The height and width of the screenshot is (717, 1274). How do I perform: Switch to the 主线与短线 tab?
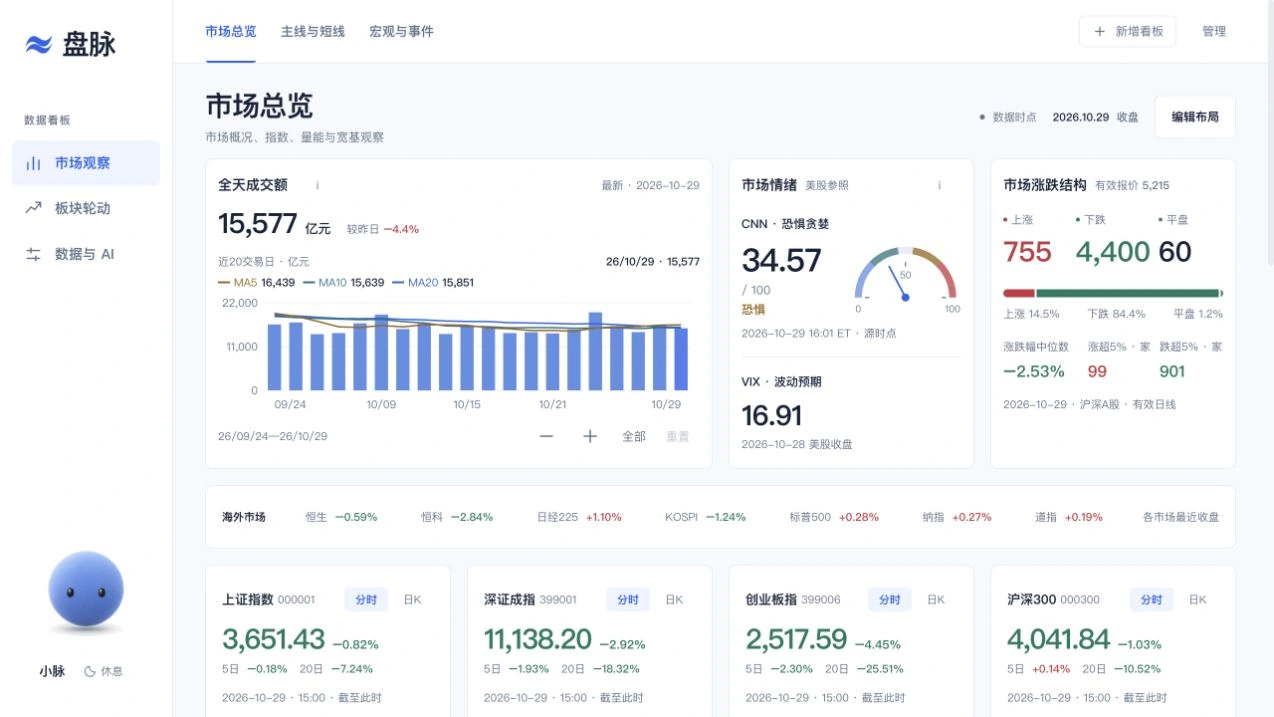point(313,31)
